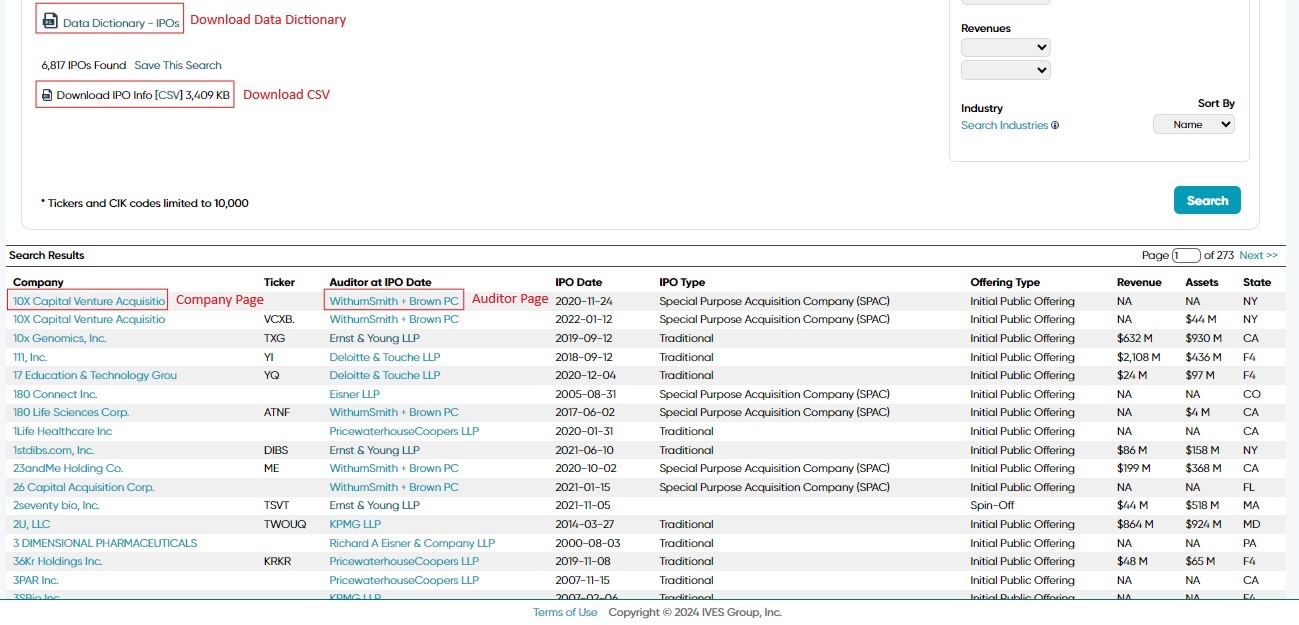Click the Auditor at IPO Date header

pyautogui.click(x=381, y=282)
